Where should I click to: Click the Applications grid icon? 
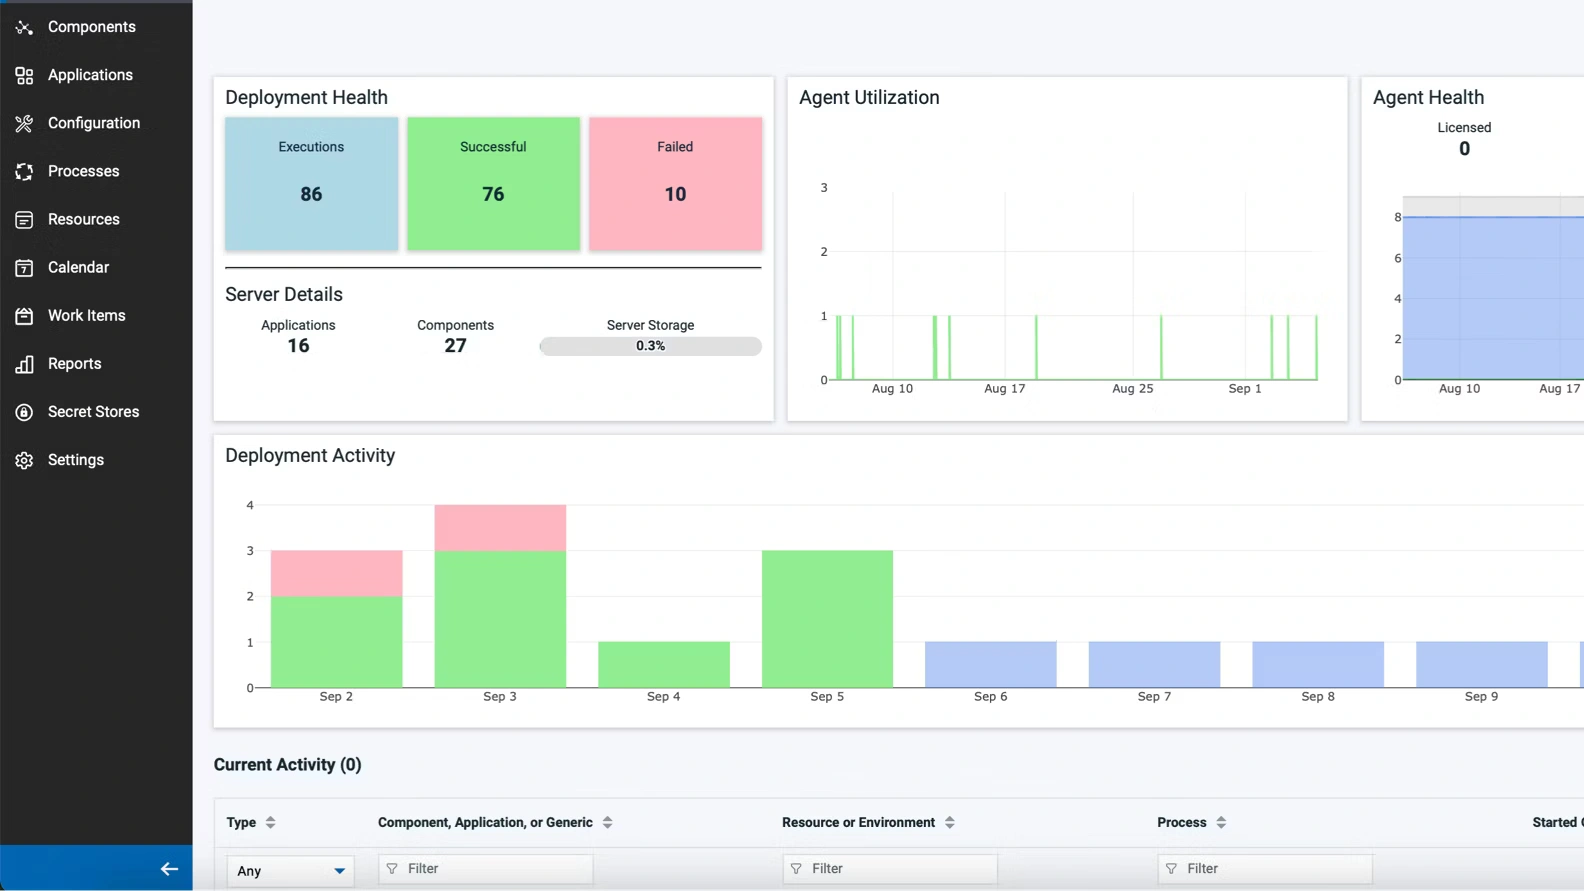tap(24, 75)
